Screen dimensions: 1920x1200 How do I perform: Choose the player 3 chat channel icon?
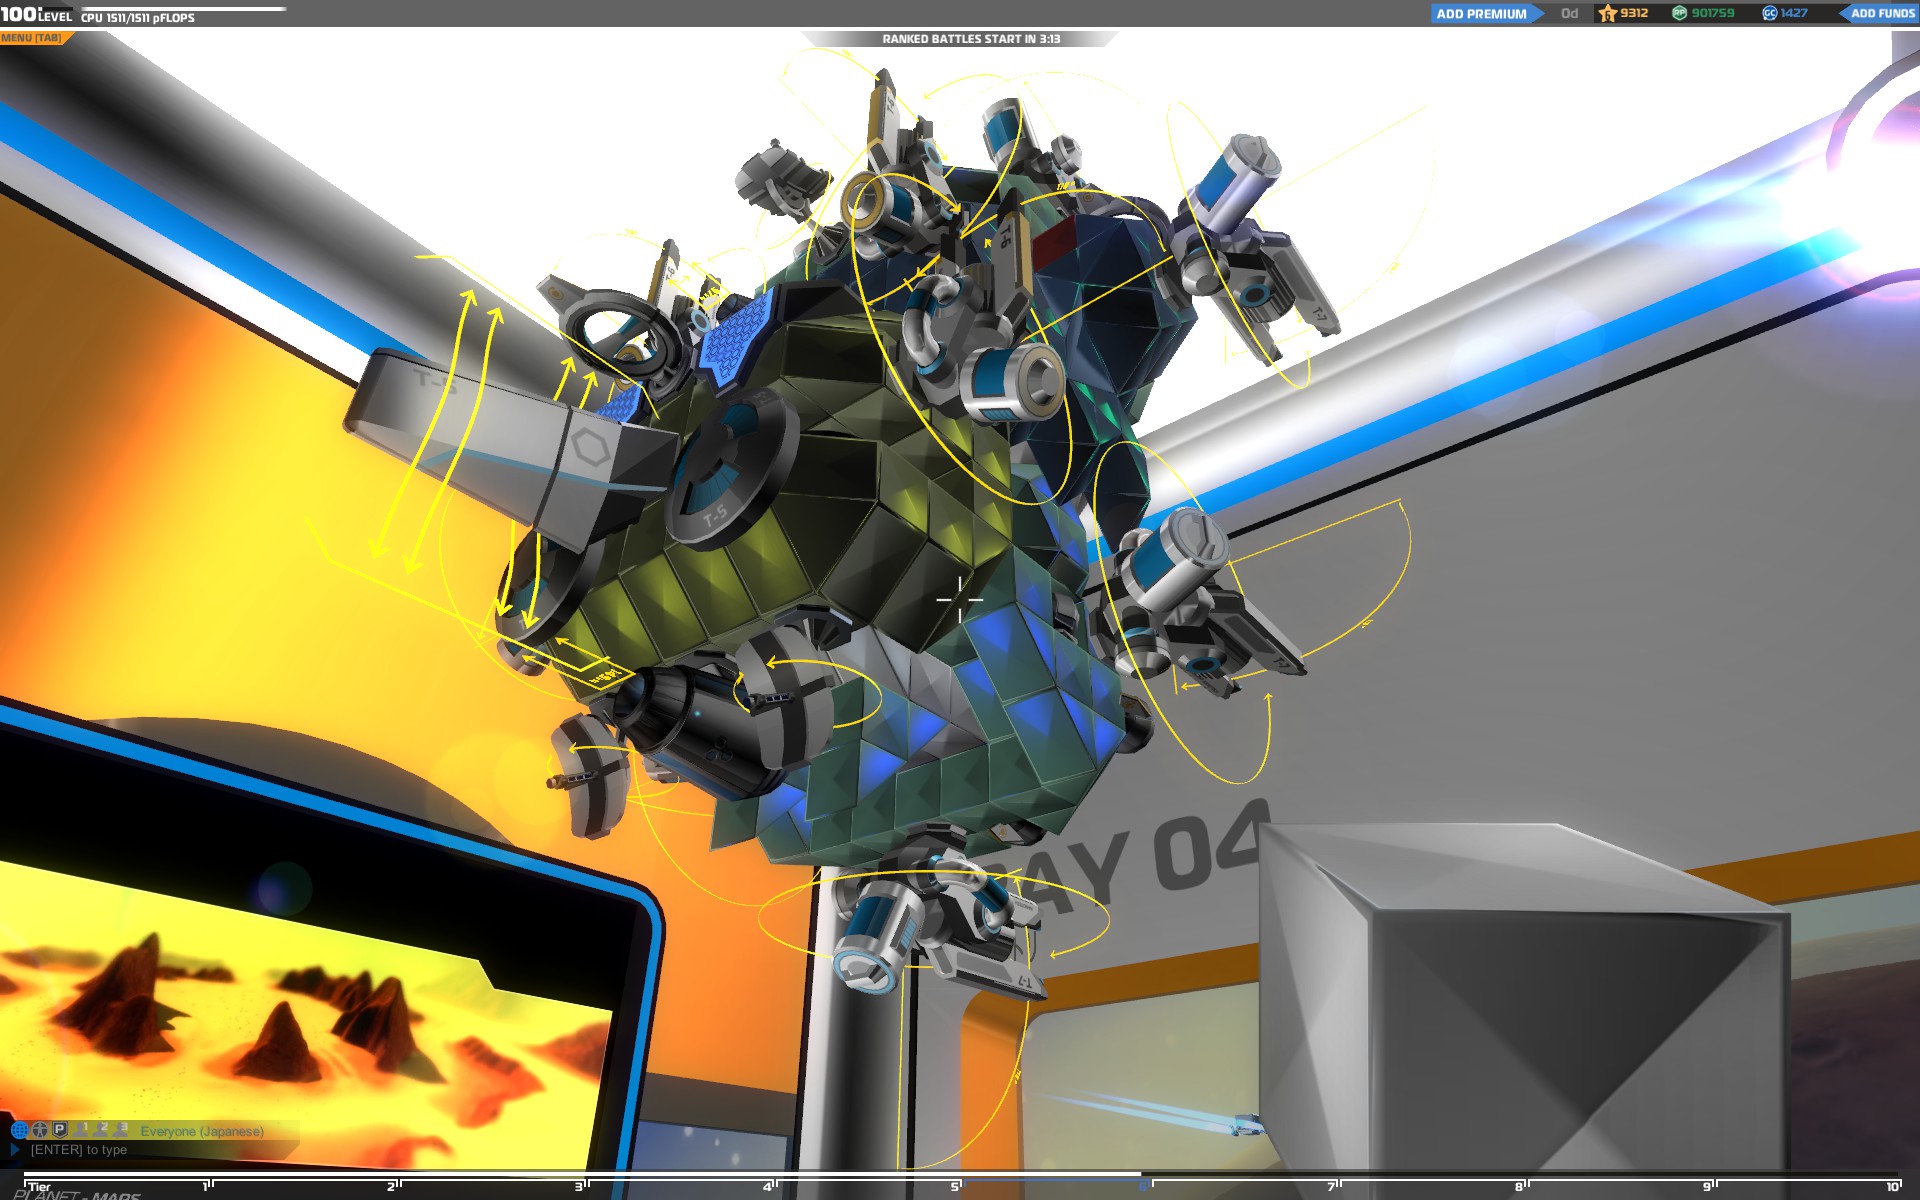coord(122,1129)
